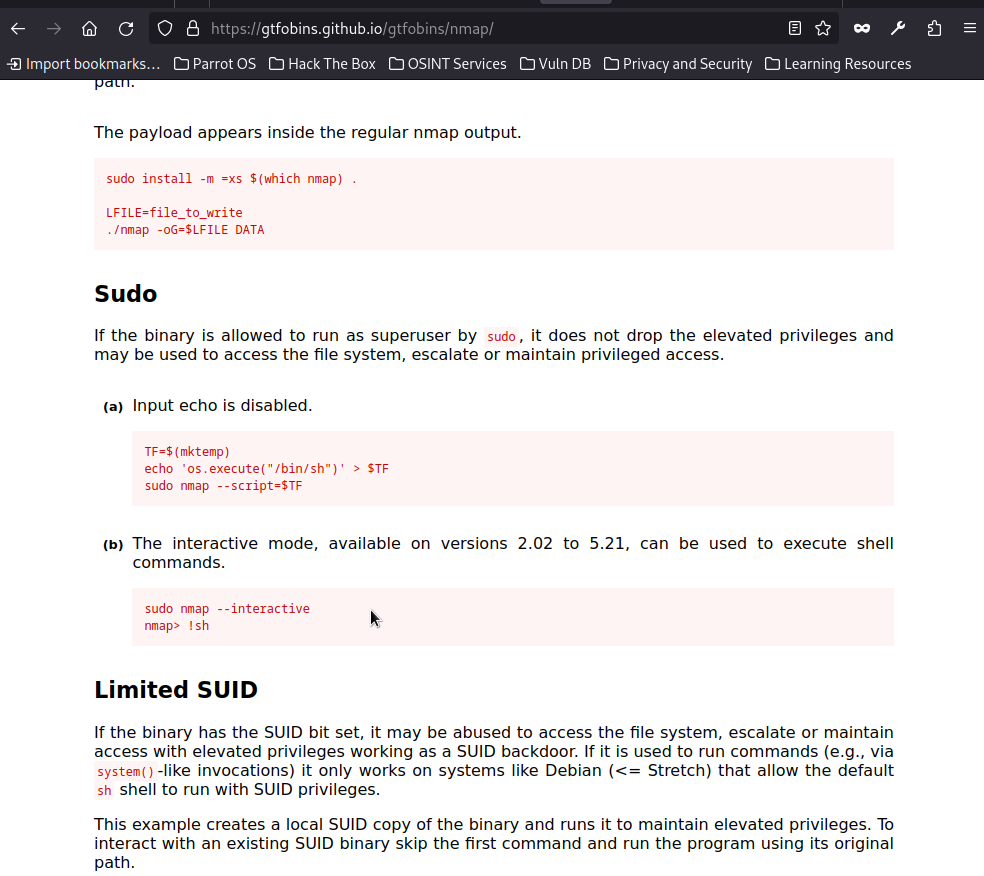Open the Parrot OS bookmarks folder
984x876 pixels.
(x=215, y=64)
